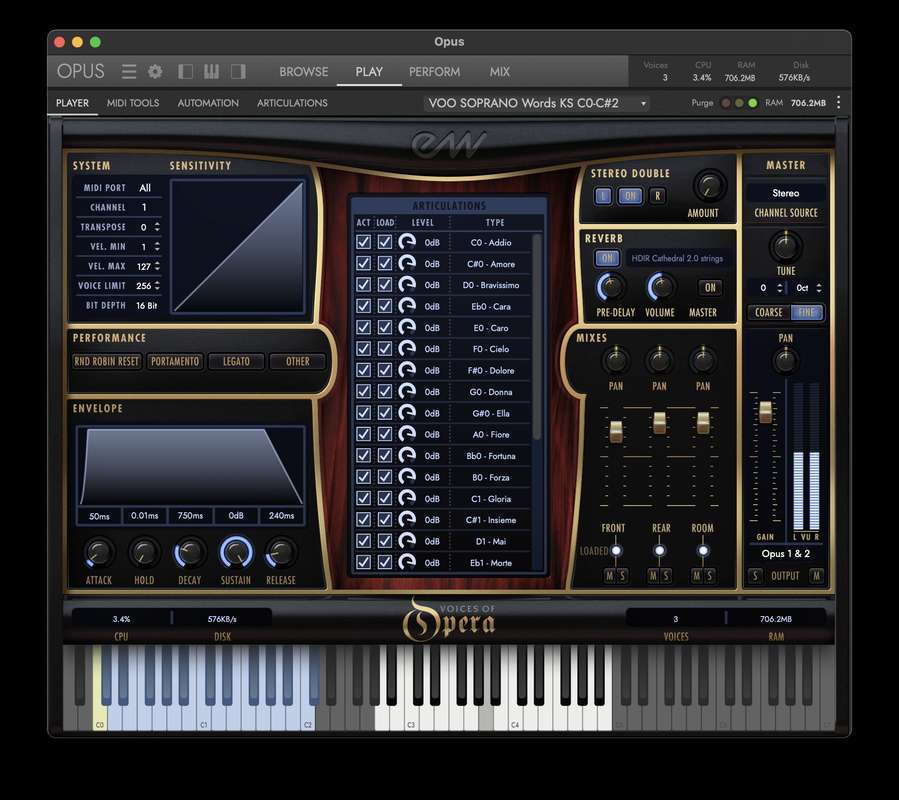Click the Master GAIN fader
This screenshot has height=800, width=899.
pos(765,412)
